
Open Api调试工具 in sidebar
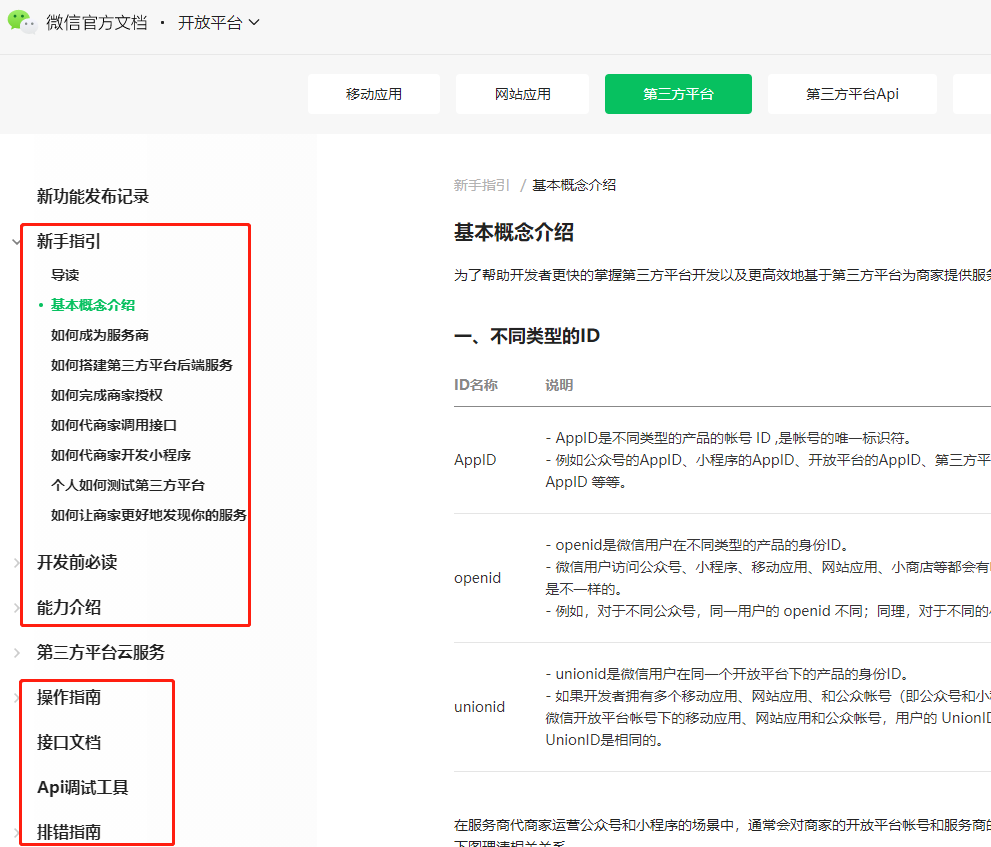click(83, 788)
